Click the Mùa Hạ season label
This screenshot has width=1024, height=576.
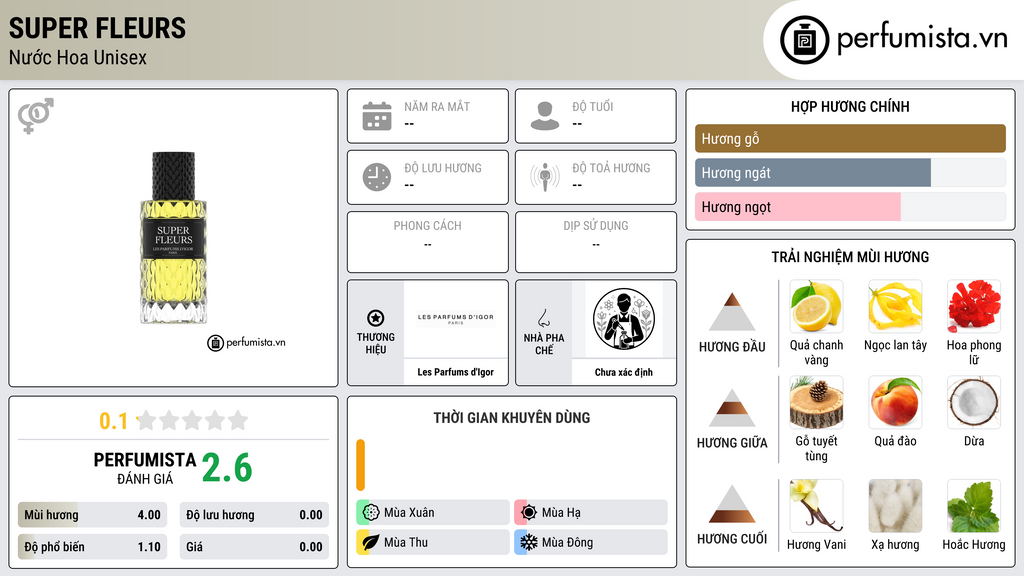[561, 513]
